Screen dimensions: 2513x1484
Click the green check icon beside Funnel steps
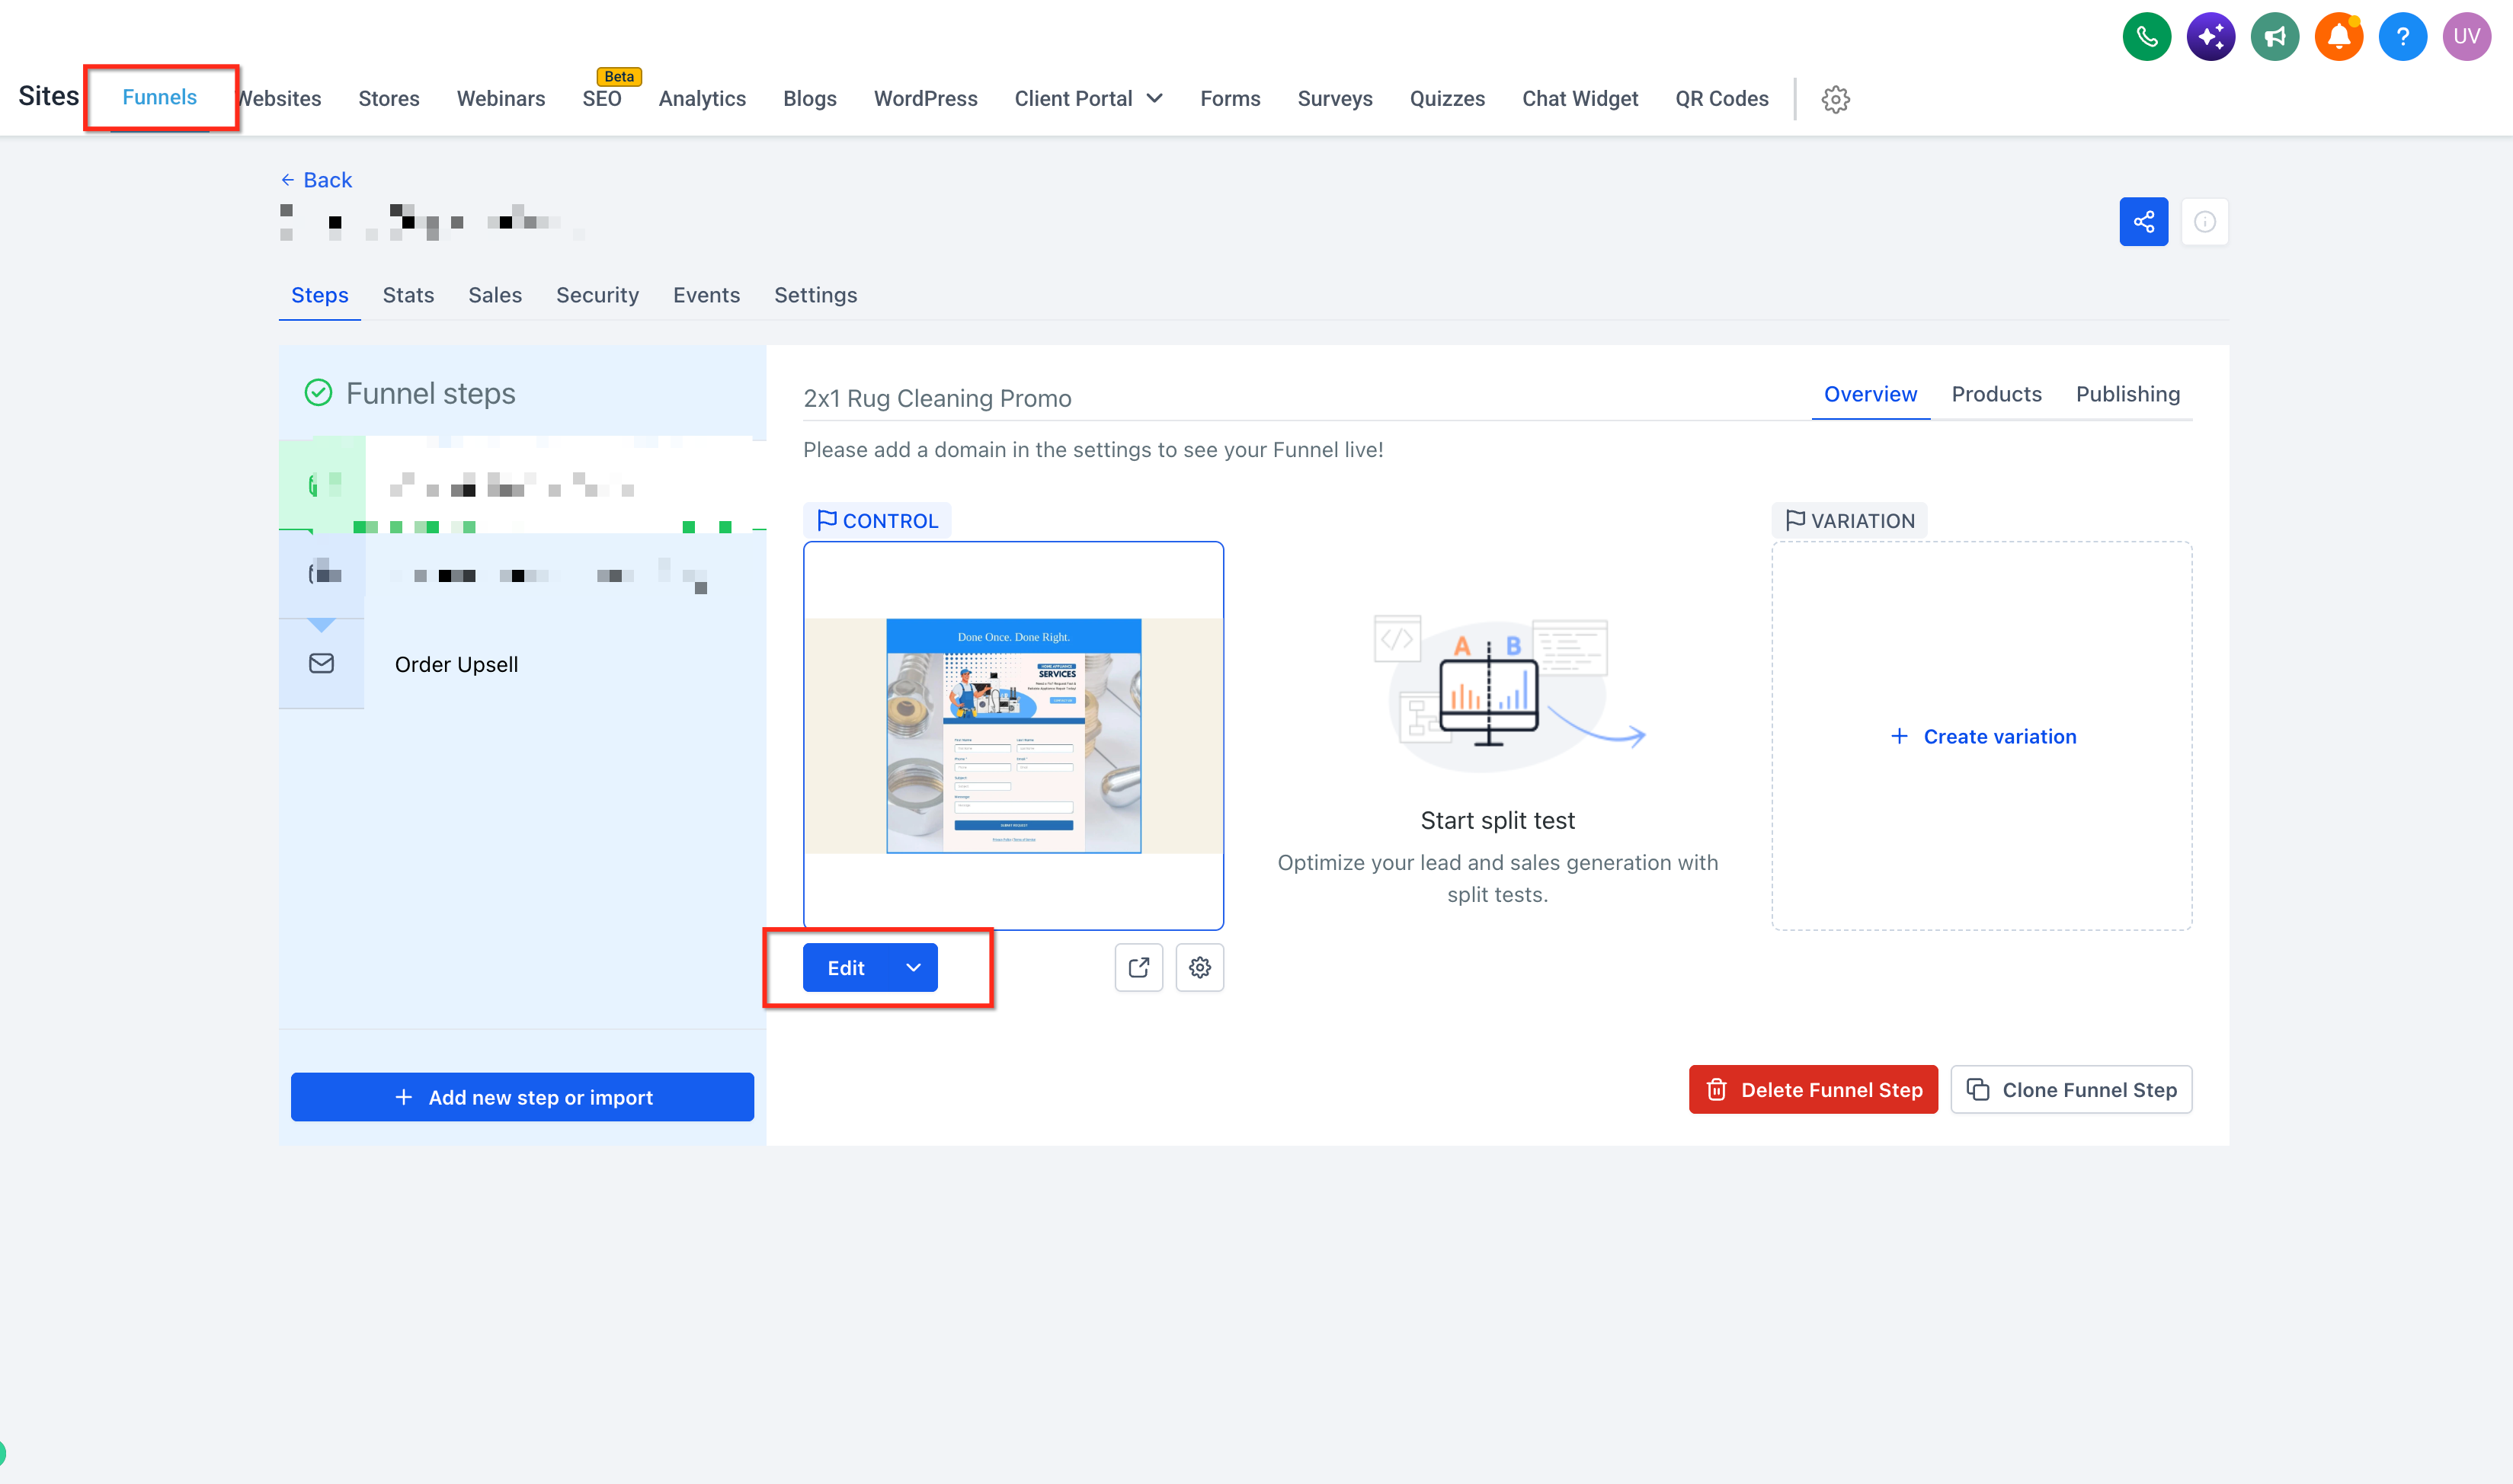(x=318, y=393)
